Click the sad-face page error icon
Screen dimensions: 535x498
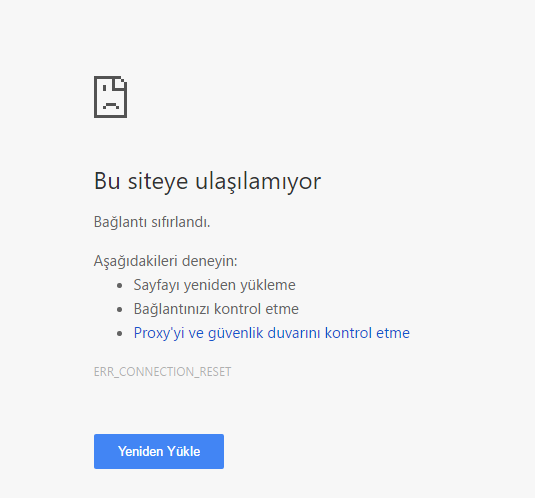(x=111, y=97)
